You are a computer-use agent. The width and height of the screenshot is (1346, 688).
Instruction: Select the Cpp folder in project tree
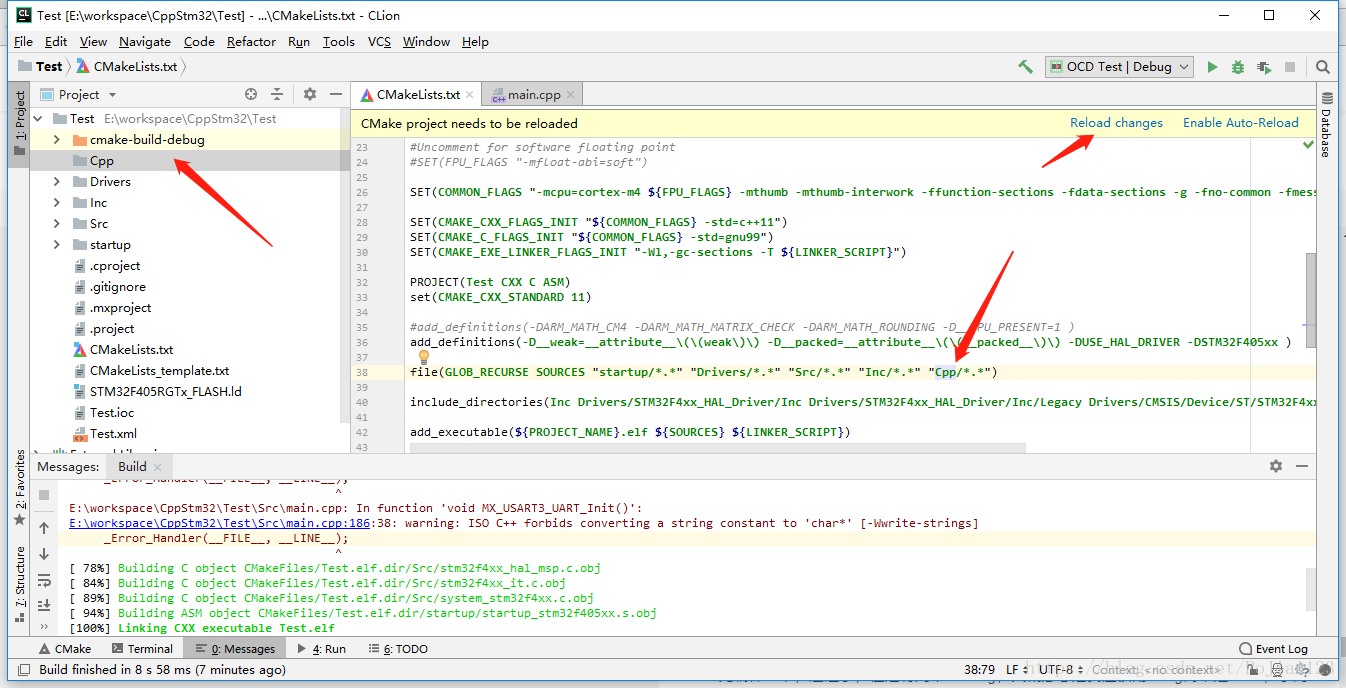tap(101, 161)
